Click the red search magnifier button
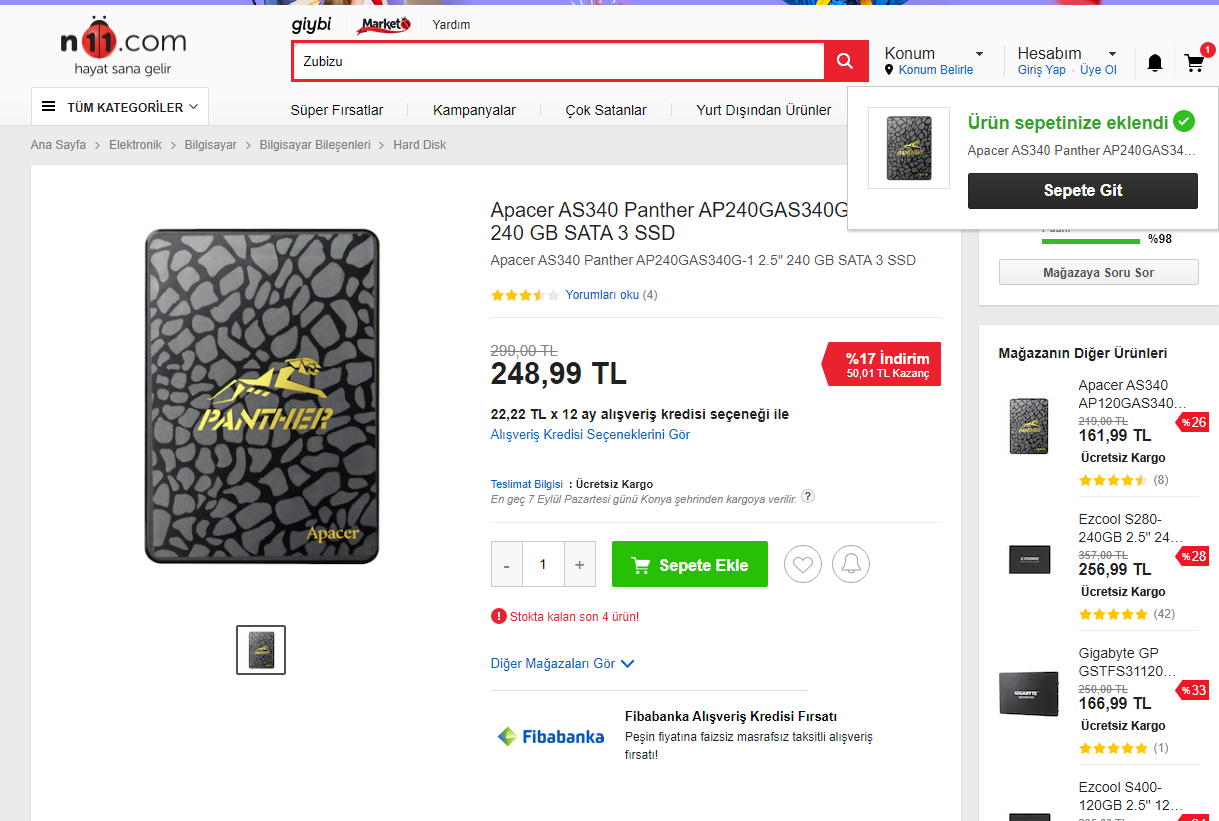This screenshot has height=821, width=1219. click(x=846, y=61)
